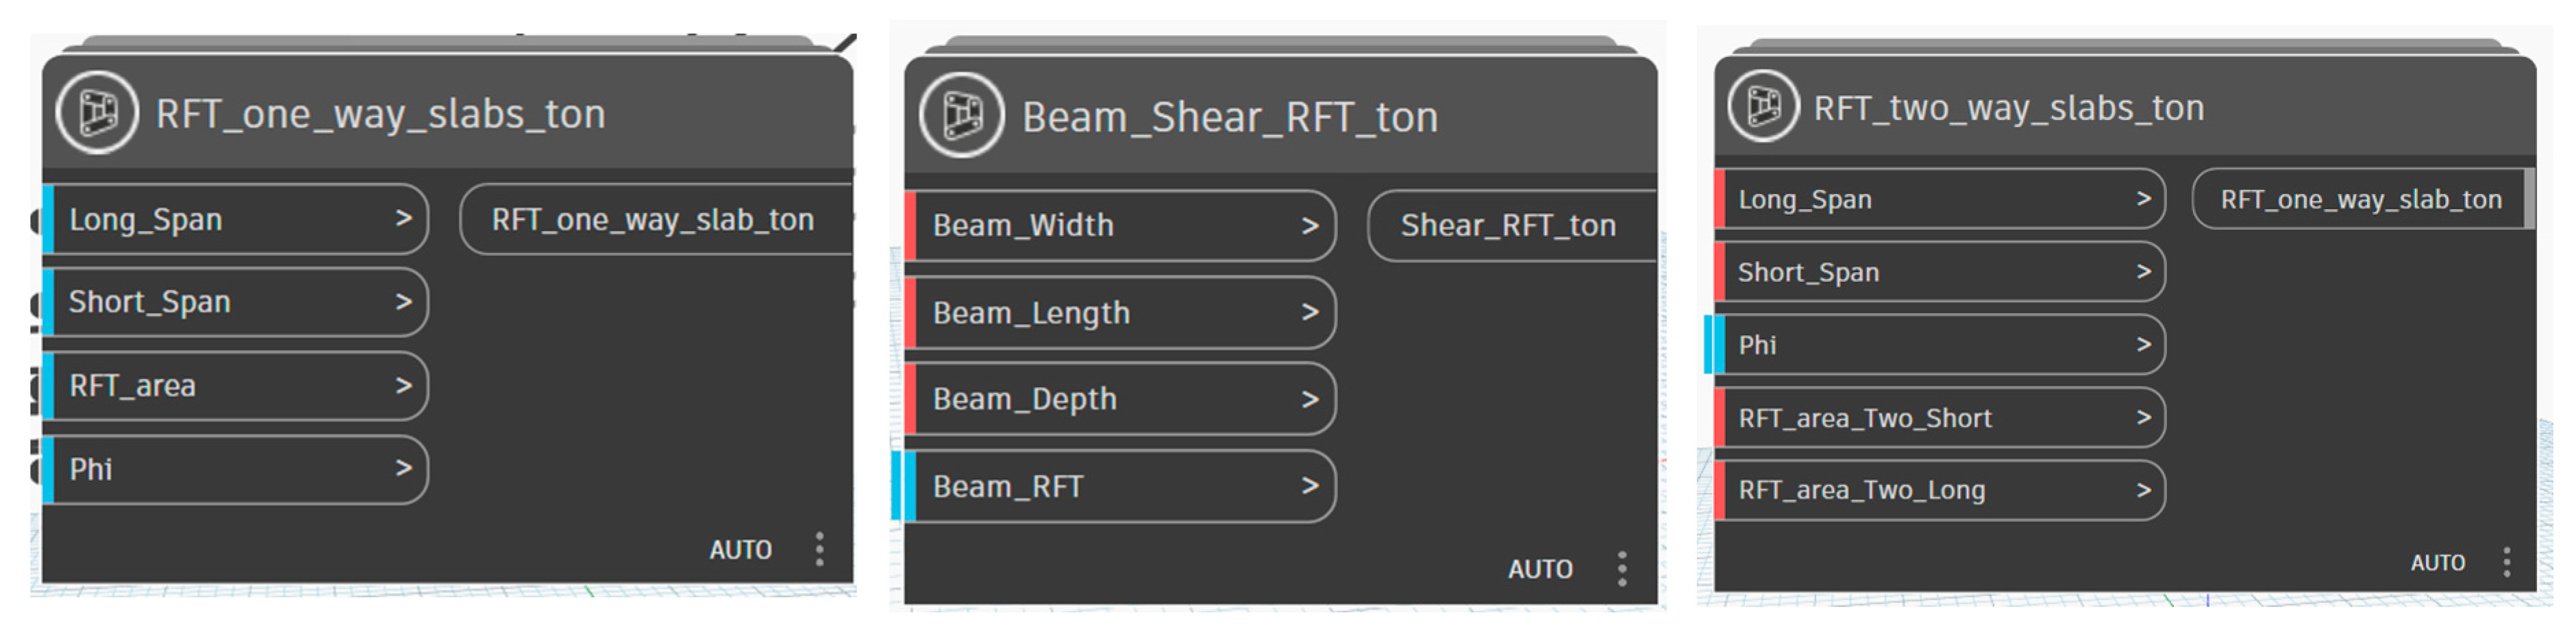Open Beam_Shear_RFT_ton three-dot menu
2576x627 pixels.
[1622, 569]
